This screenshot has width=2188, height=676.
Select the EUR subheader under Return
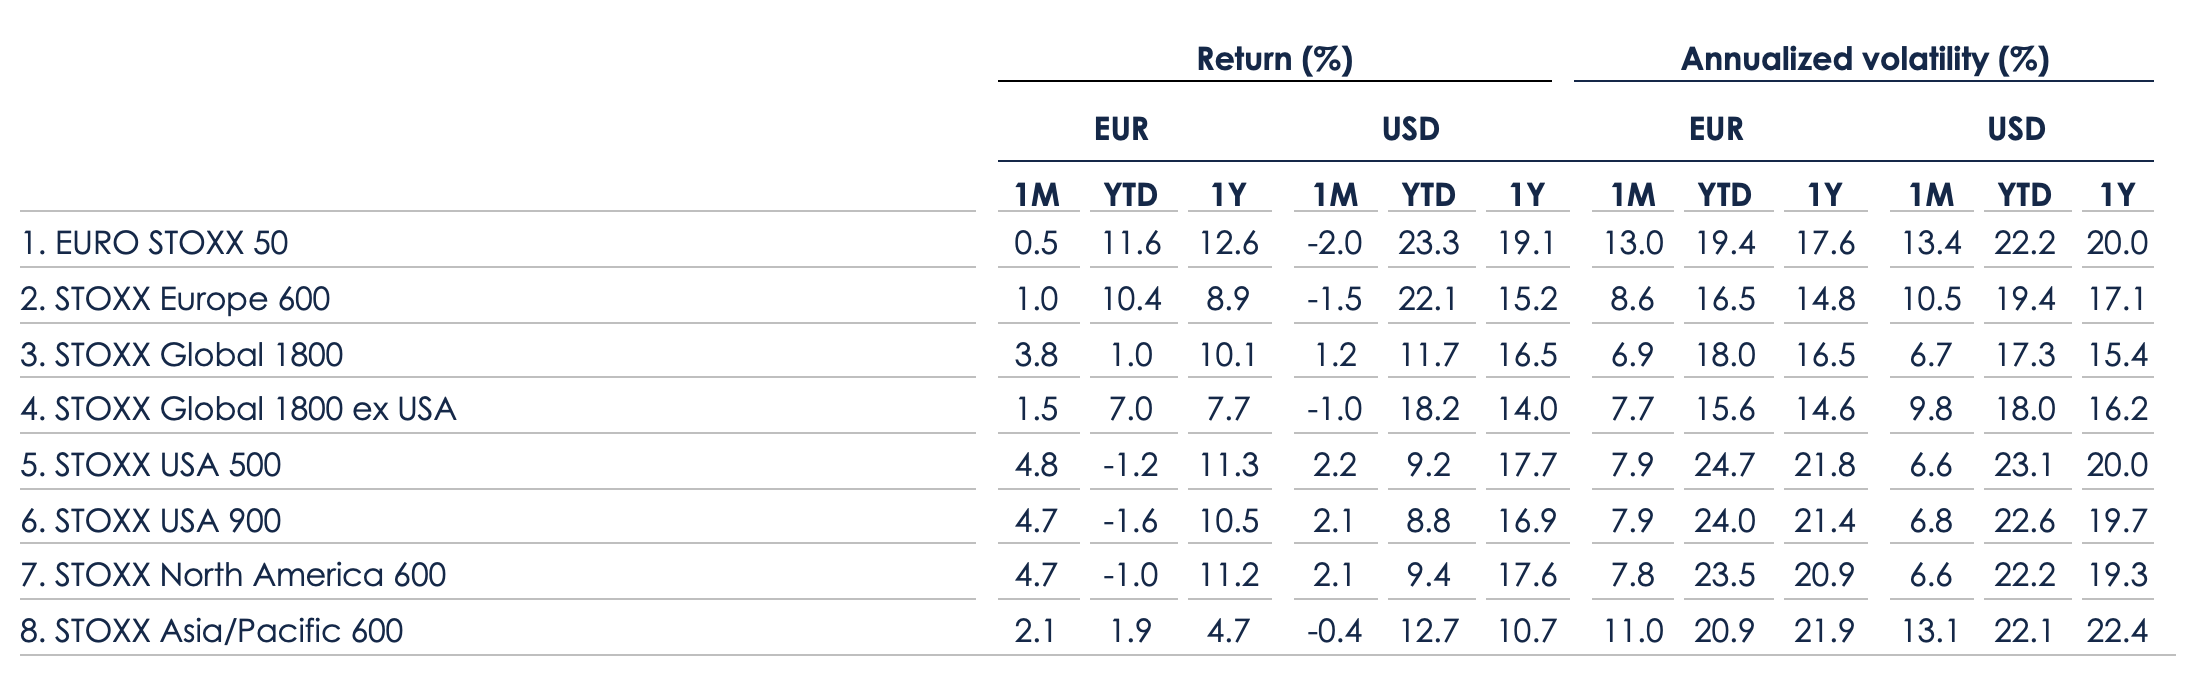tap(1121, 129)
